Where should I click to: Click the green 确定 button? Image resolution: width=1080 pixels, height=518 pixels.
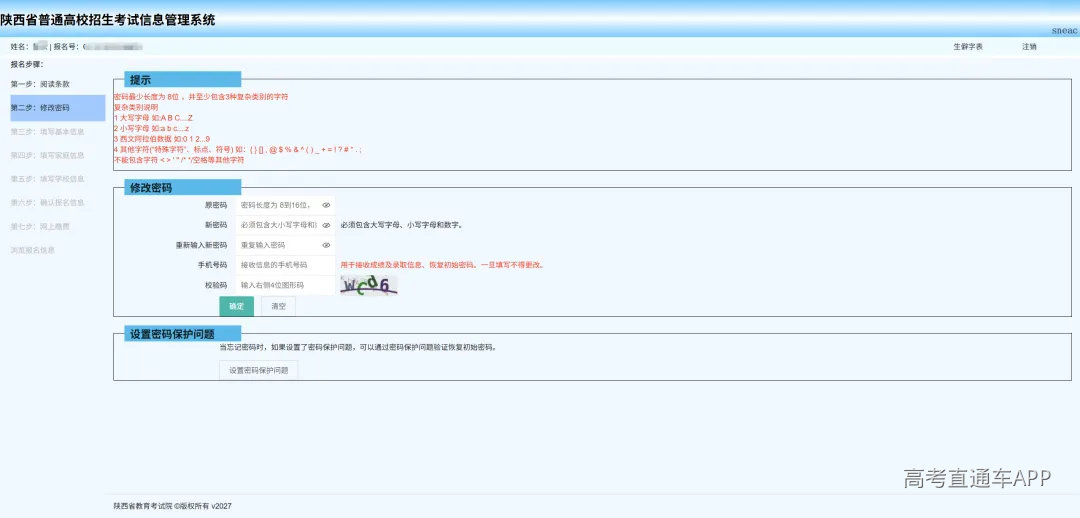pyautogui.click(x=236, y=307)
